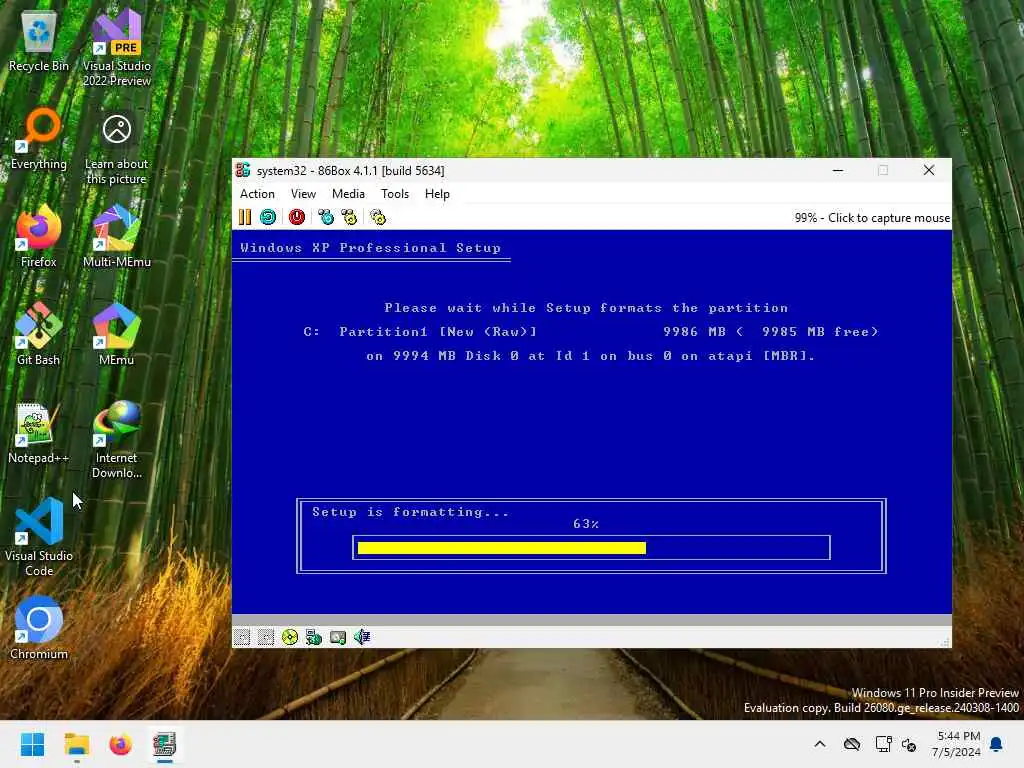Open the clock showing 5:44 PM
The width and height of the screenshot is (1024, 768).
956,744
